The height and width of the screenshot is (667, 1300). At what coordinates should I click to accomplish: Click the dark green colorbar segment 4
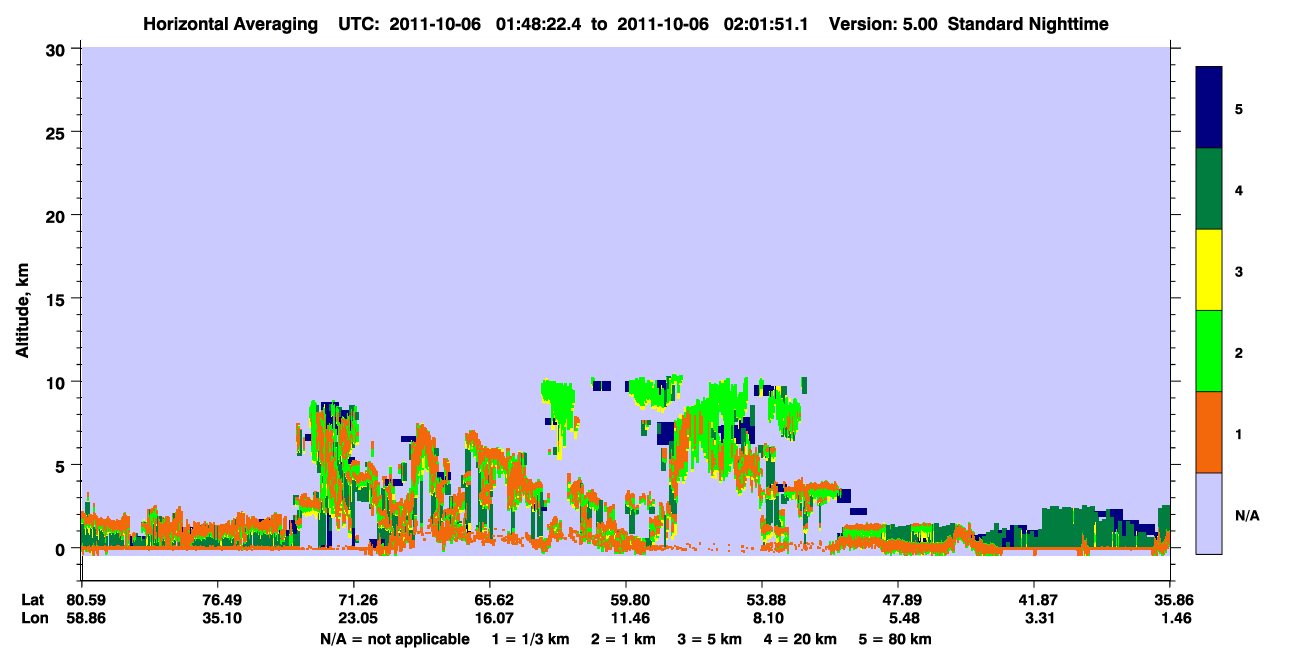coord(1209,189)
